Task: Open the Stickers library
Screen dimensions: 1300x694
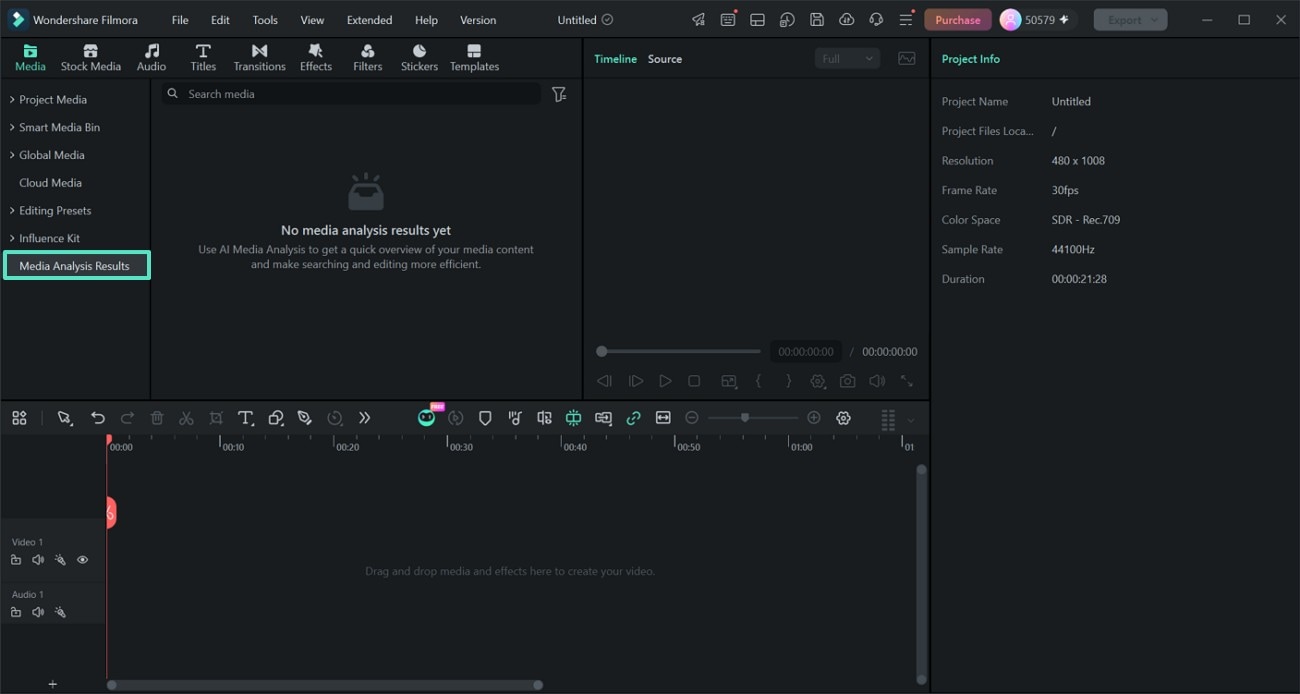Action: (x=419, y=58)
